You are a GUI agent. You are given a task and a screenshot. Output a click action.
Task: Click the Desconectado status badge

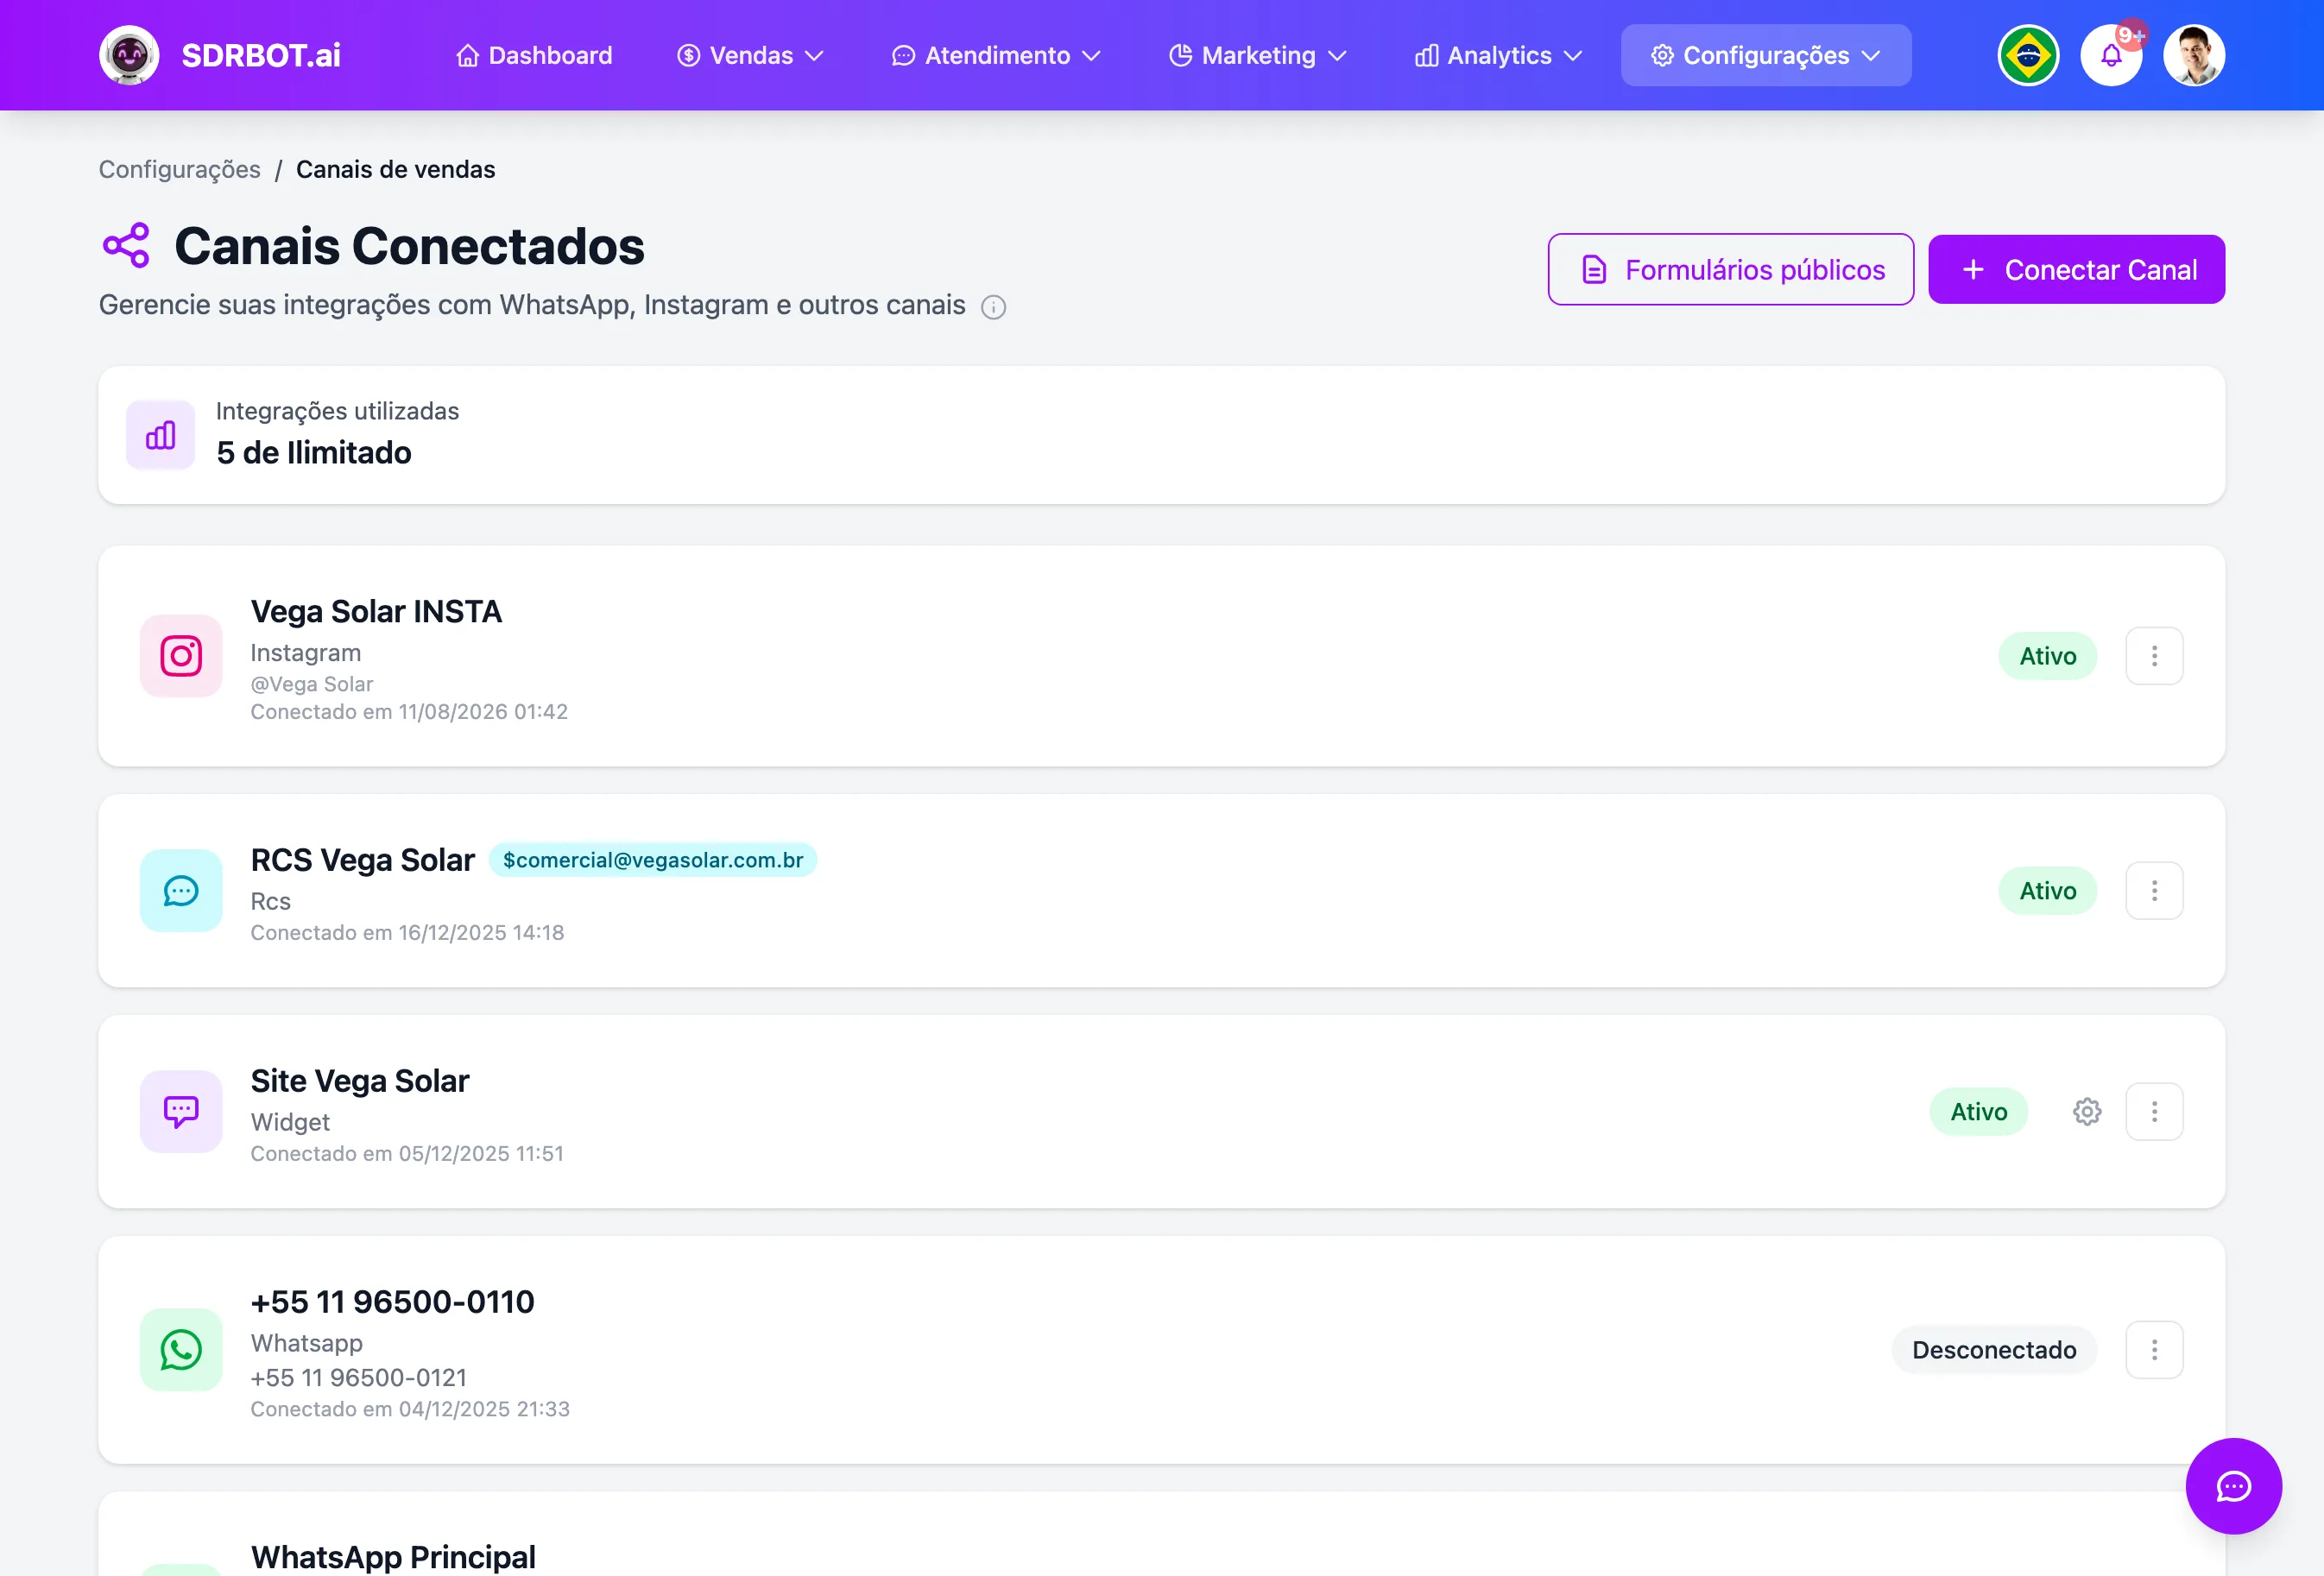click(x=1994, y=1350)
